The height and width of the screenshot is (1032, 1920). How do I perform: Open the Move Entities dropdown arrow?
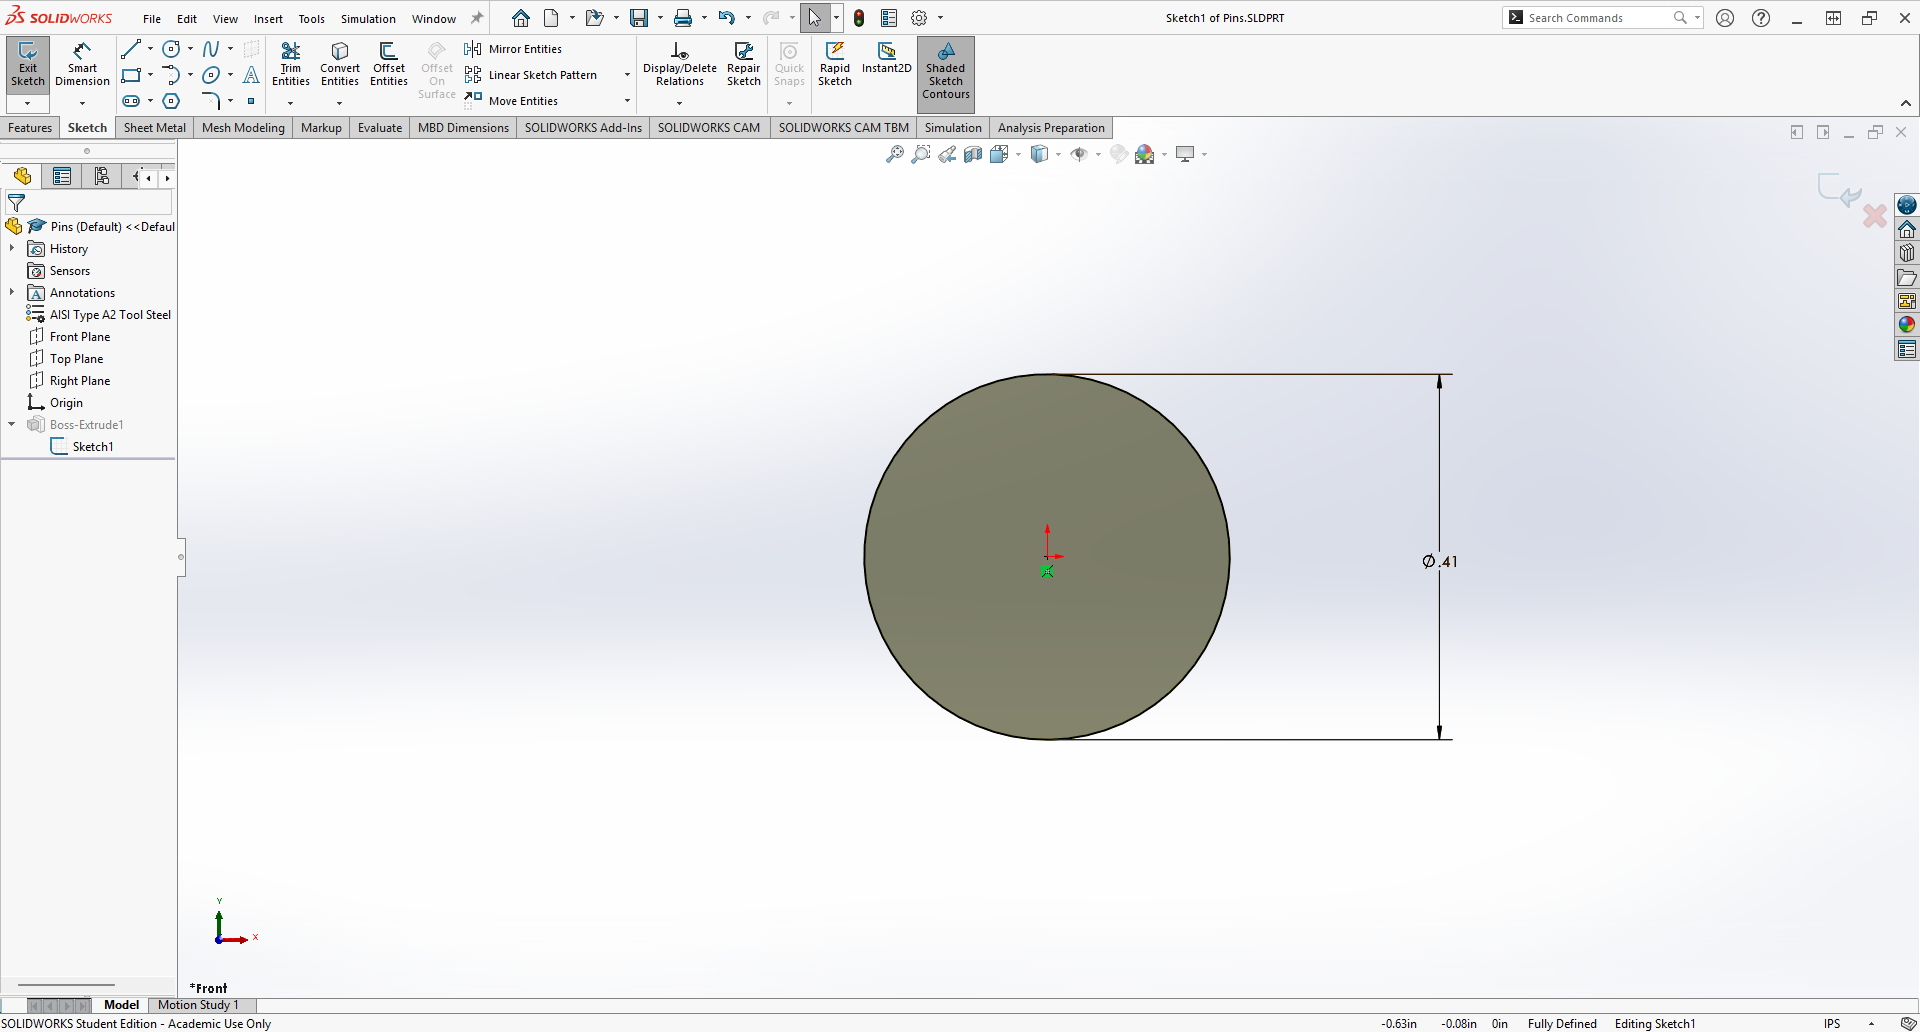click(x=627, y=101)
